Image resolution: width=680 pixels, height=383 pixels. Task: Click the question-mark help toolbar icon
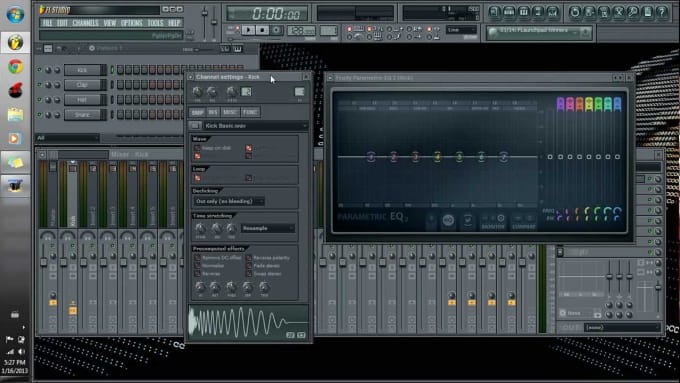click(662, 12)
